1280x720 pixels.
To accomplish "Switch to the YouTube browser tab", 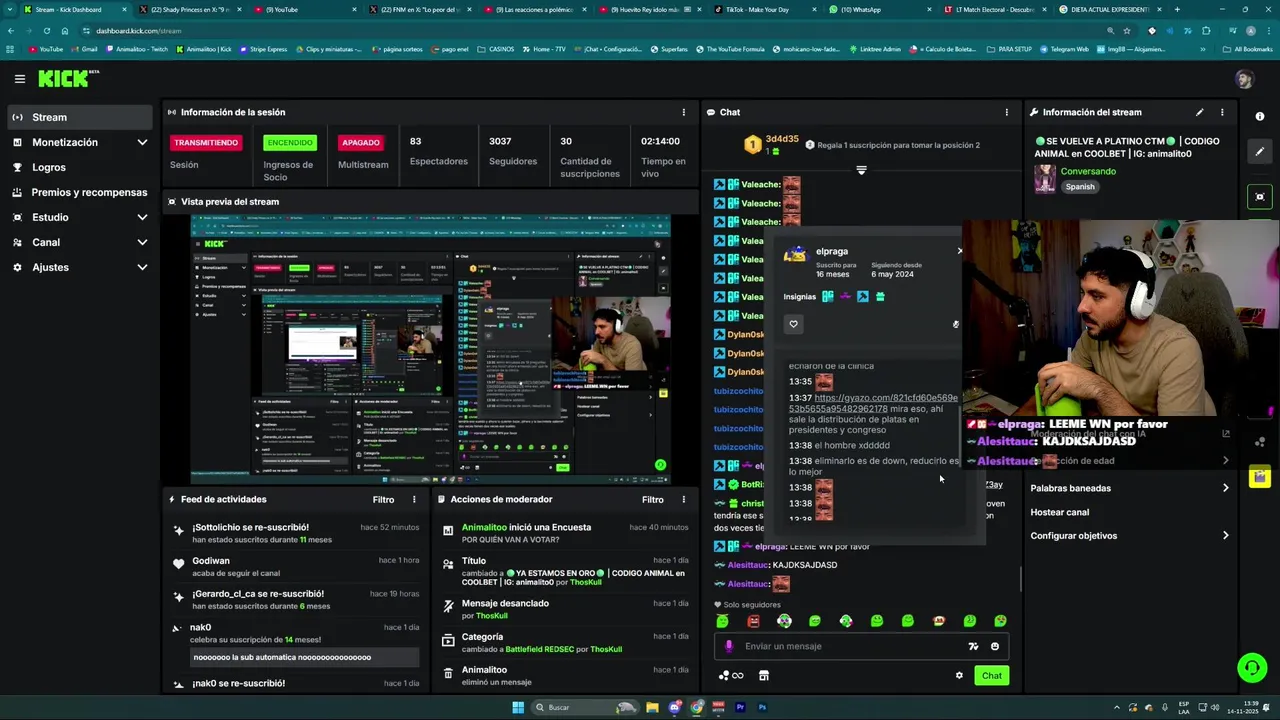I will (305, 9).
